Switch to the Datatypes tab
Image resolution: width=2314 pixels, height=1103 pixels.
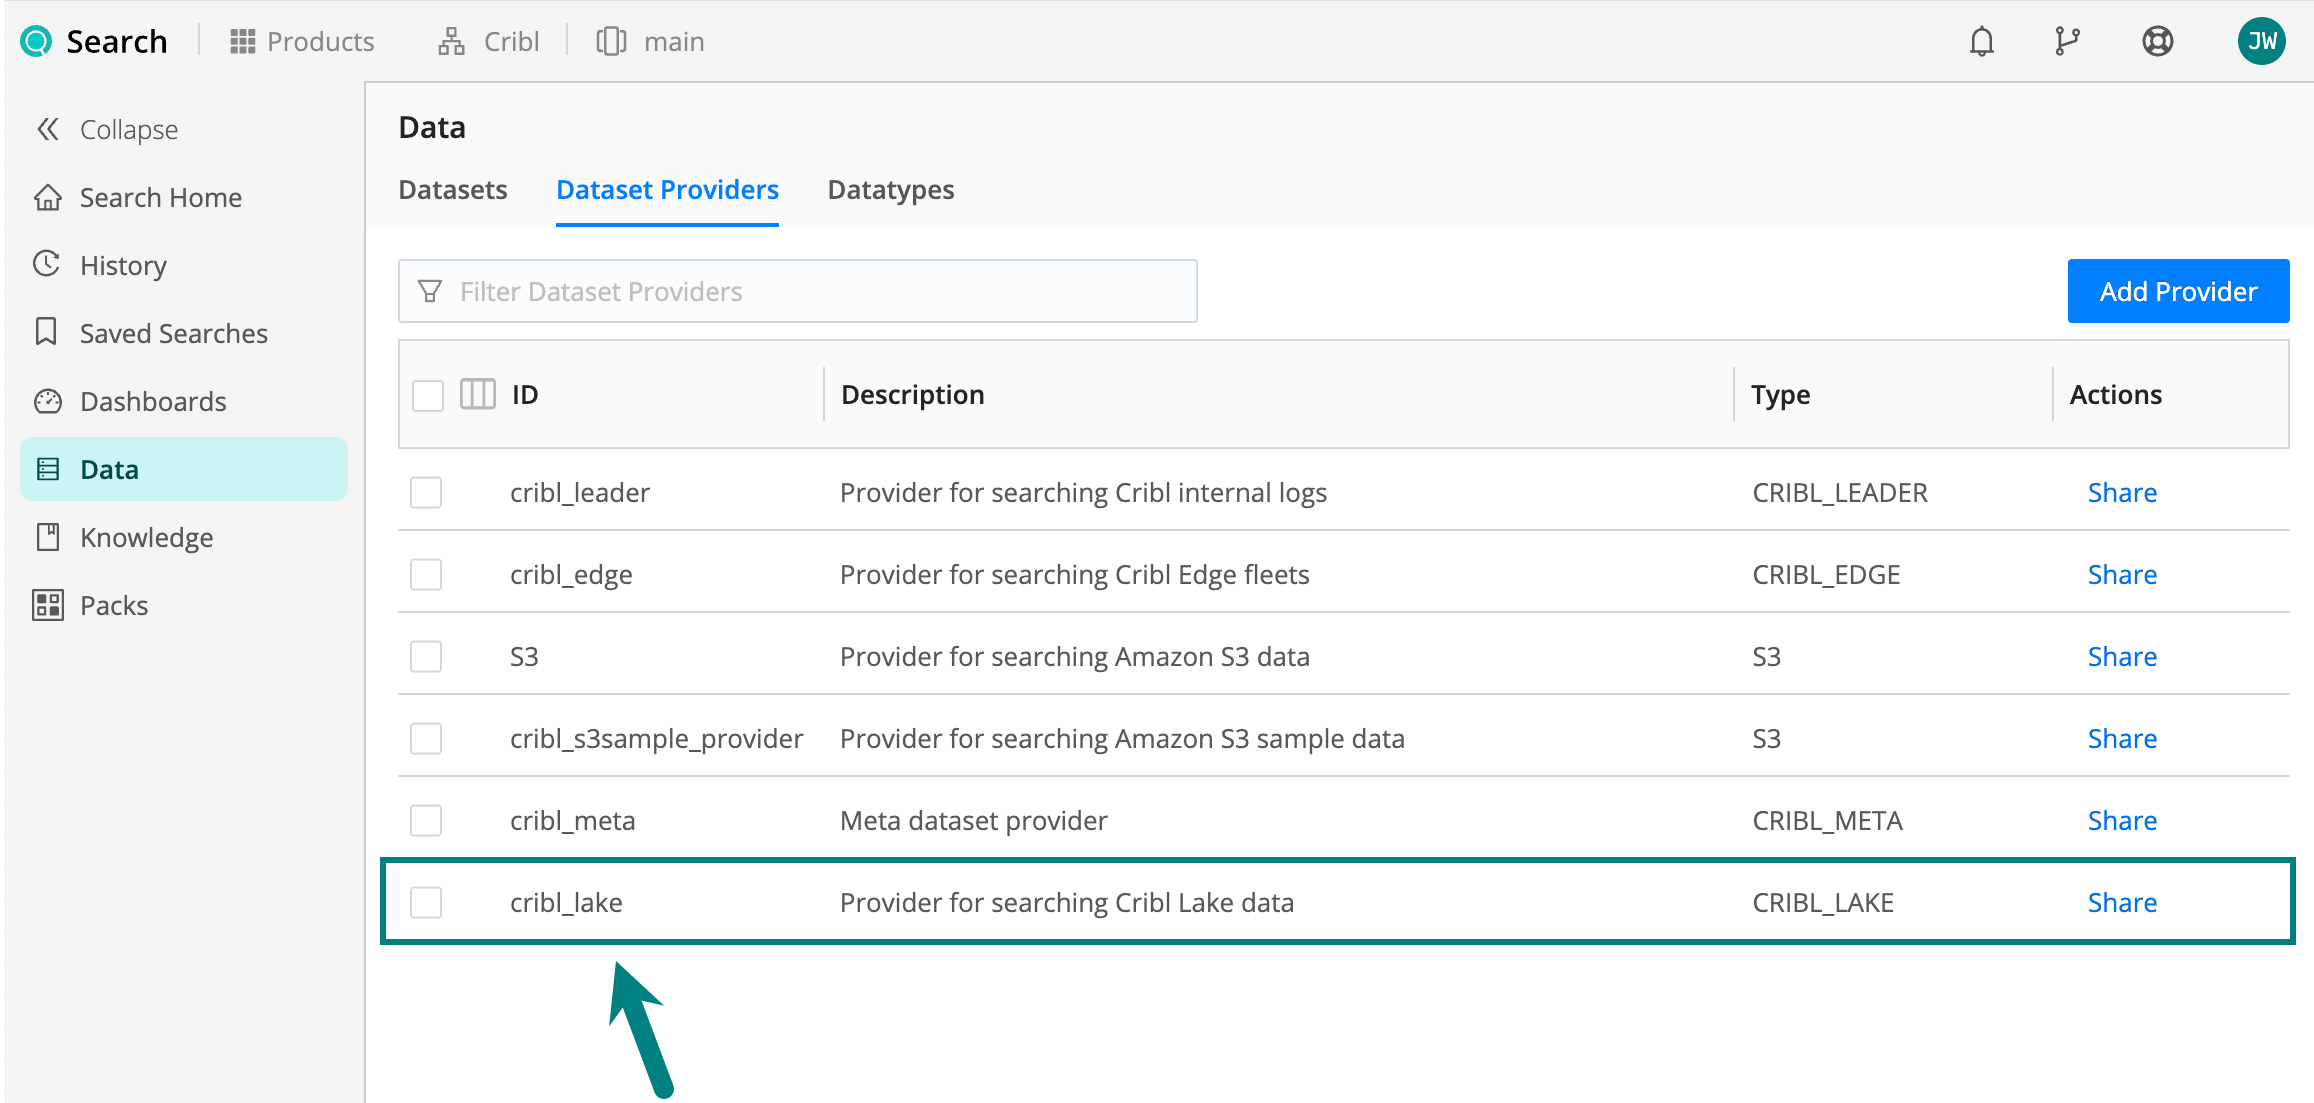click(890, 190)
